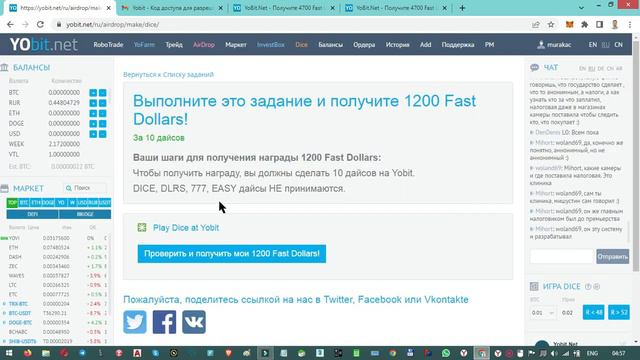Image resolution: width=640 pixels, height=360 pixels.
Task: Click the bank icon next to БАЛАНСЫ
Action: [x=4, y=67]
